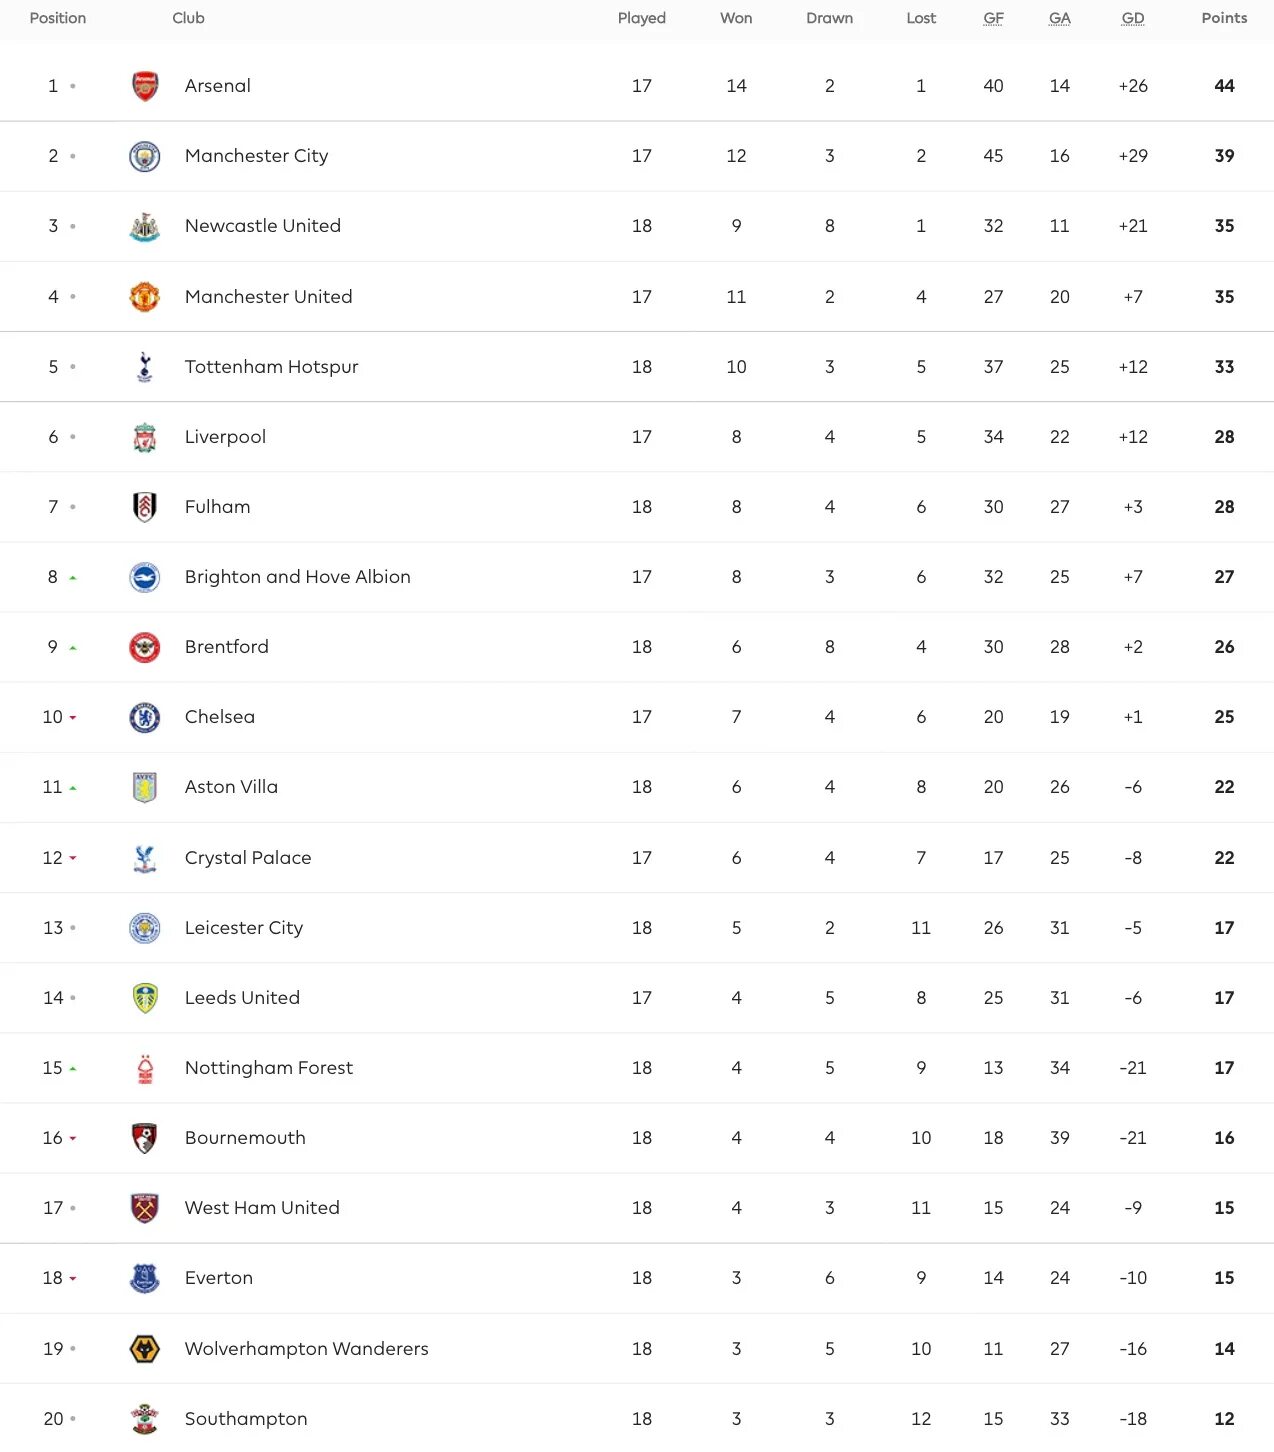Viewport: 1274px width, 1452px height.
Task: Click the Southampton club crest
Action: 145,1419
